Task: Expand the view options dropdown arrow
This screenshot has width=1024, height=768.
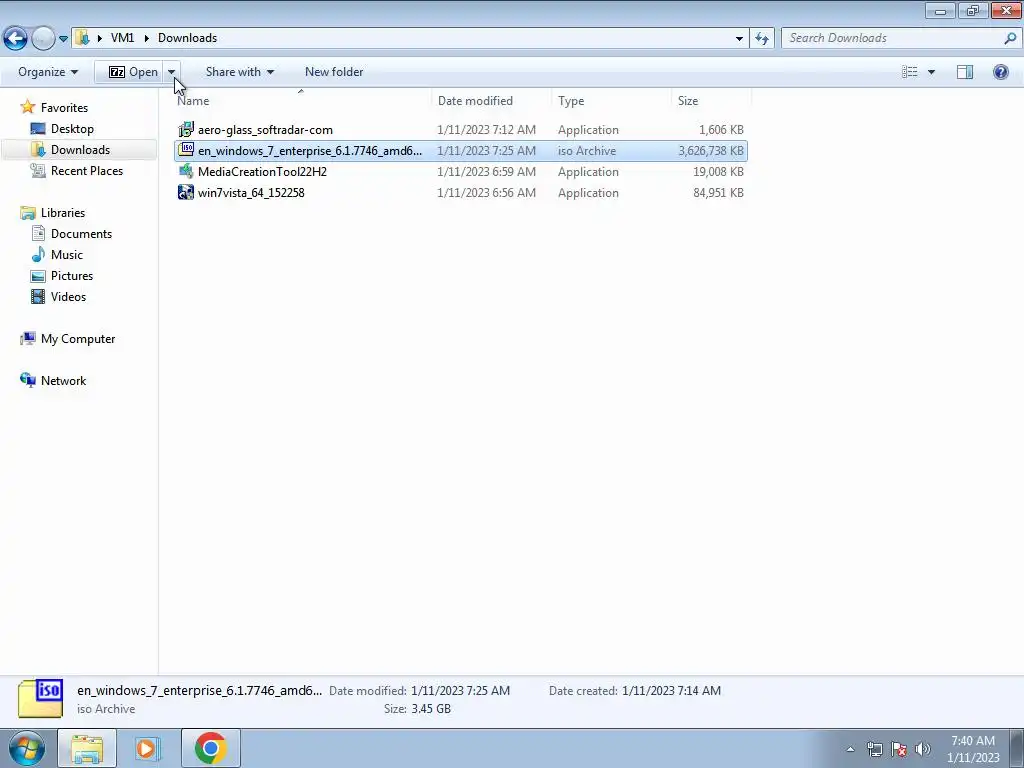Action: click(931, 72)
